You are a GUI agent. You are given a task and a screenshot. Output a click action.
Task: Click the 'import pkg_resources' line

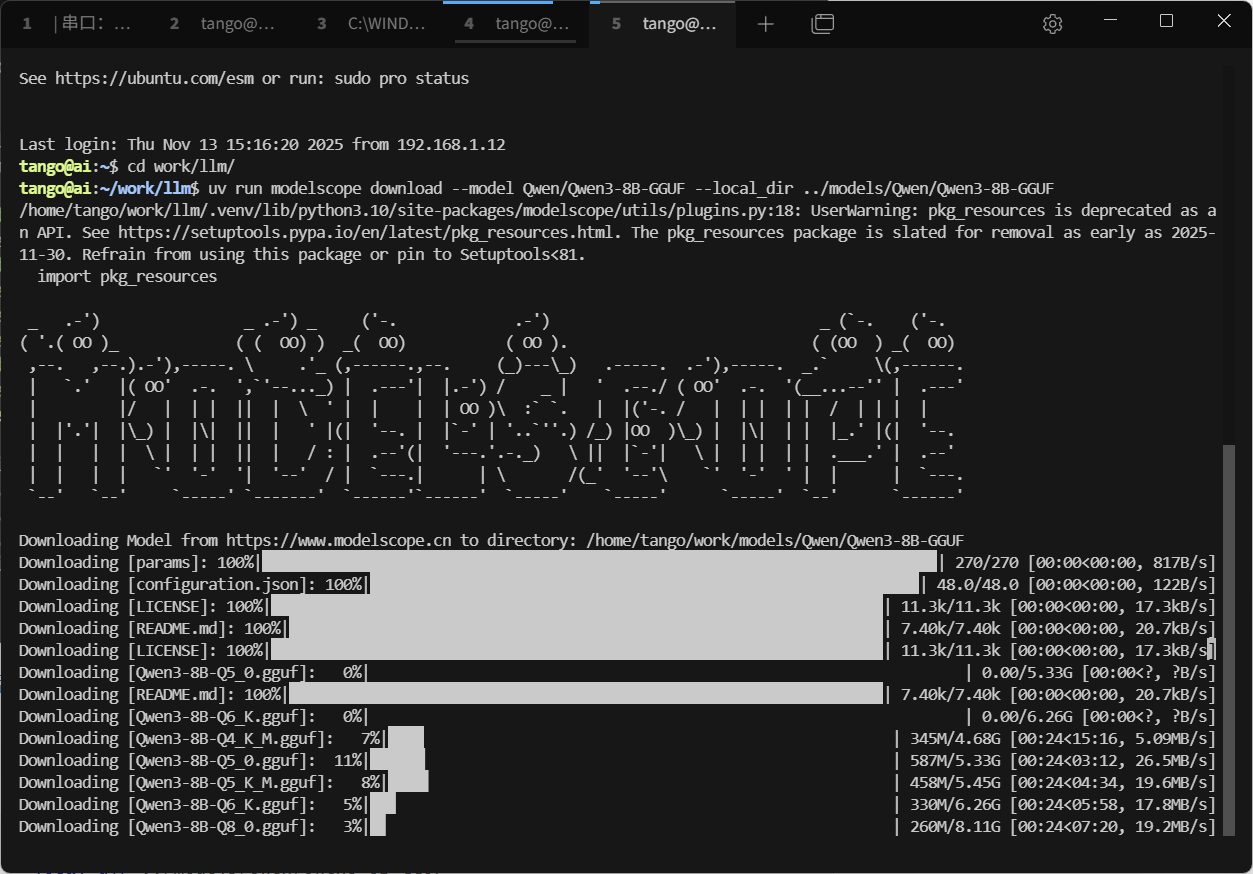click(x=127, y=276)
